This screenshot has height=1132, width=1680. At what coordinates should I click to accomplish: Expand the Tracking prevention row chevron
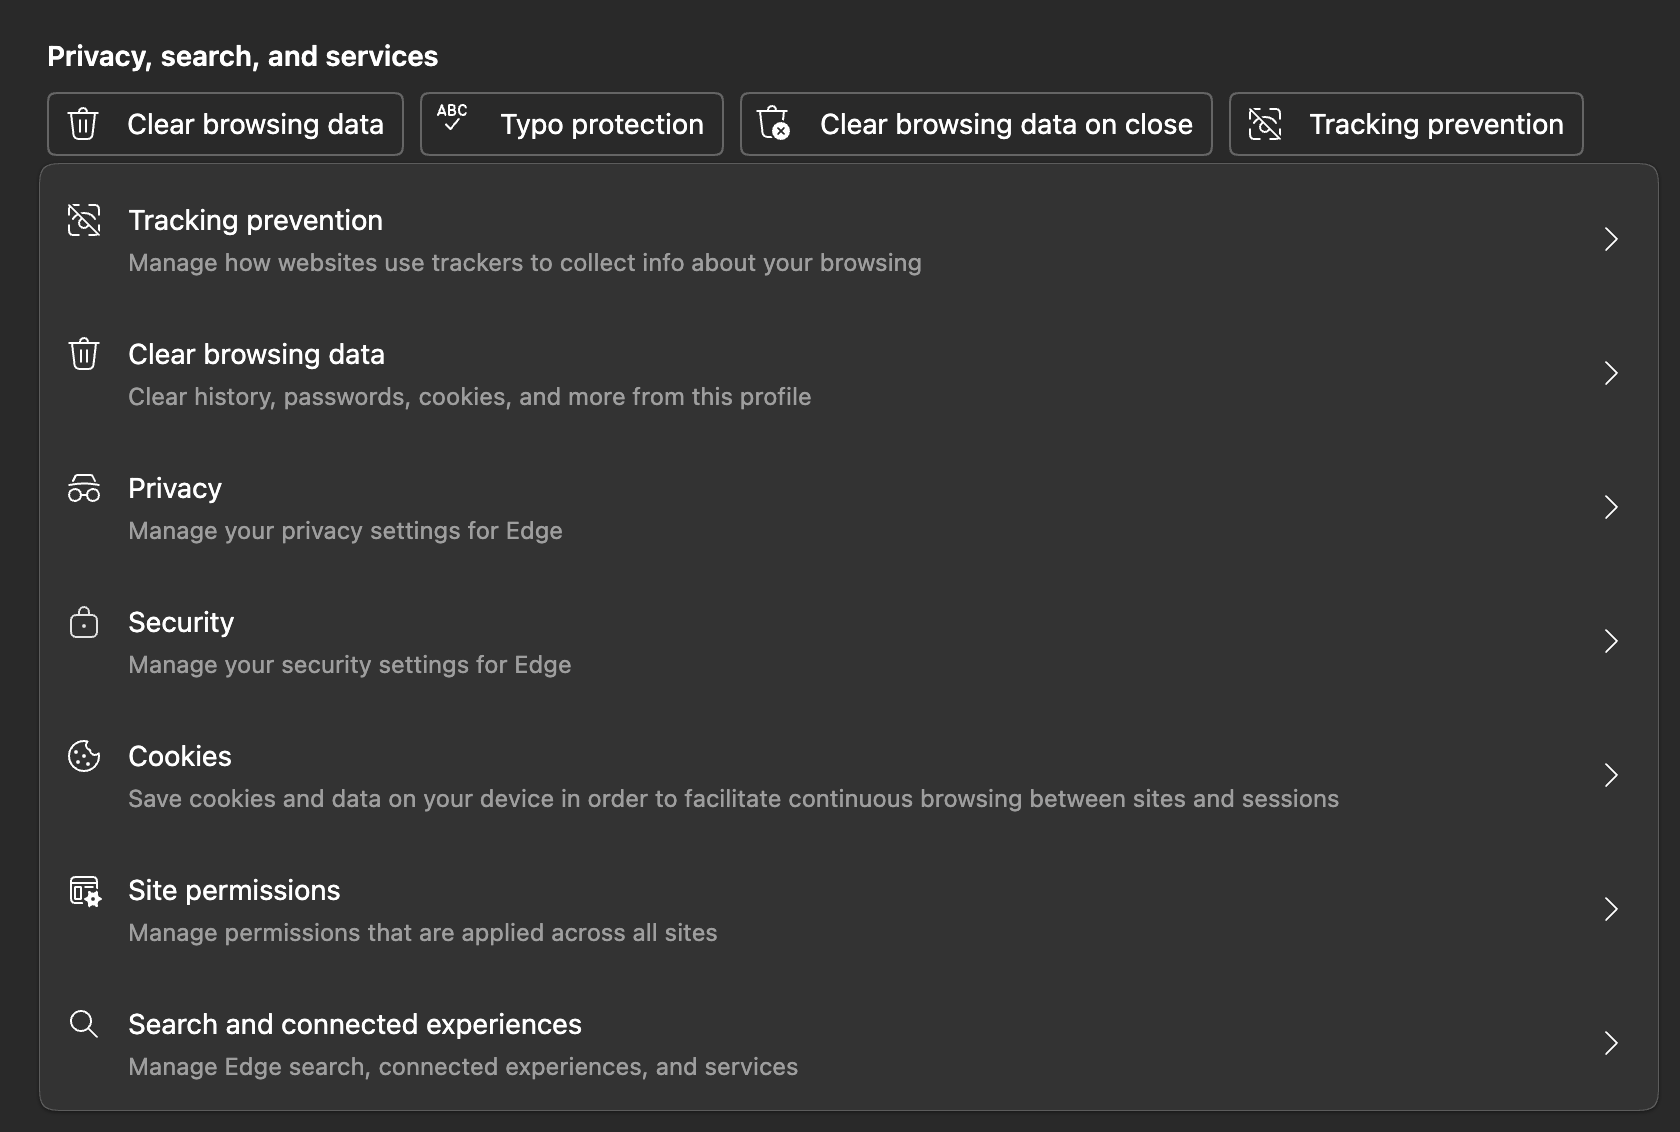pos(1610,239)
